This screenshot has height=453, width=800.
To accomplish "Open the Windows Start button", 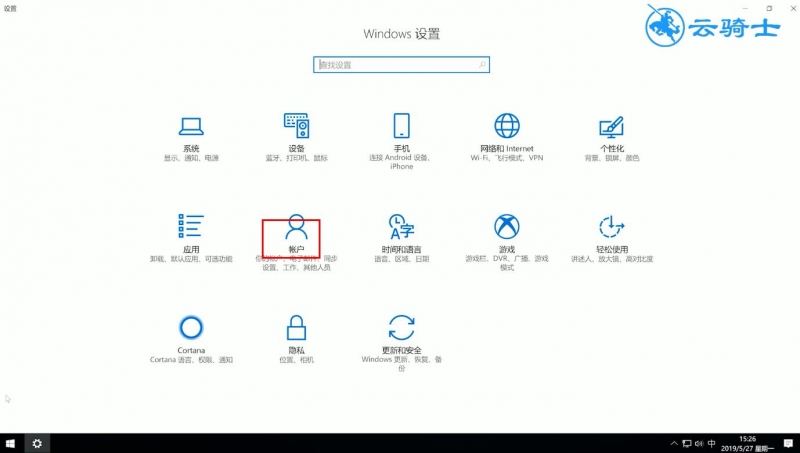I will coord(11,443).
